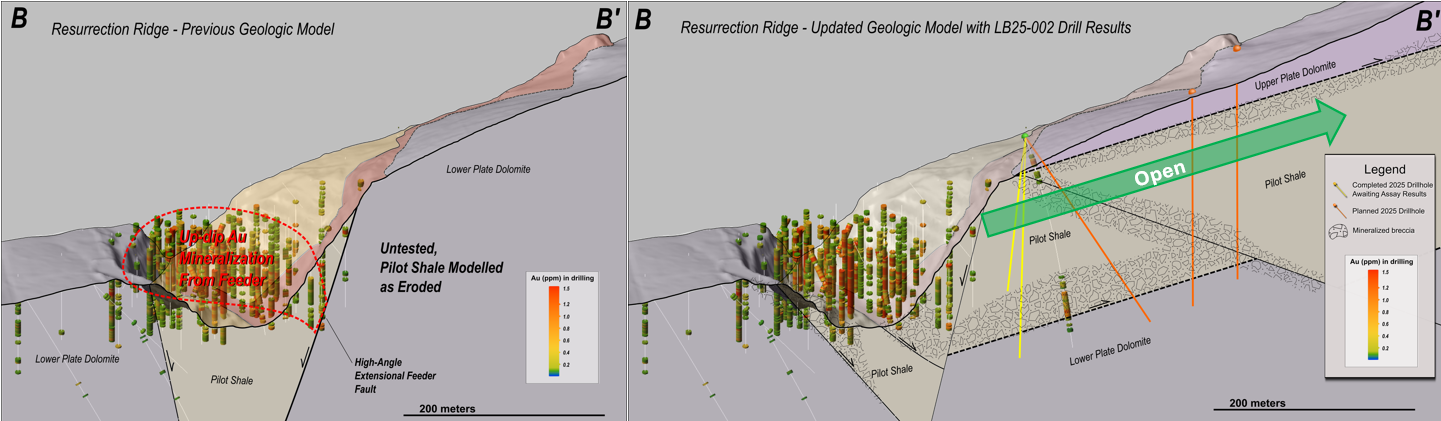Click the orange drillhole collar on the ridge top
1441x421 pixels.
[1237, 47]
